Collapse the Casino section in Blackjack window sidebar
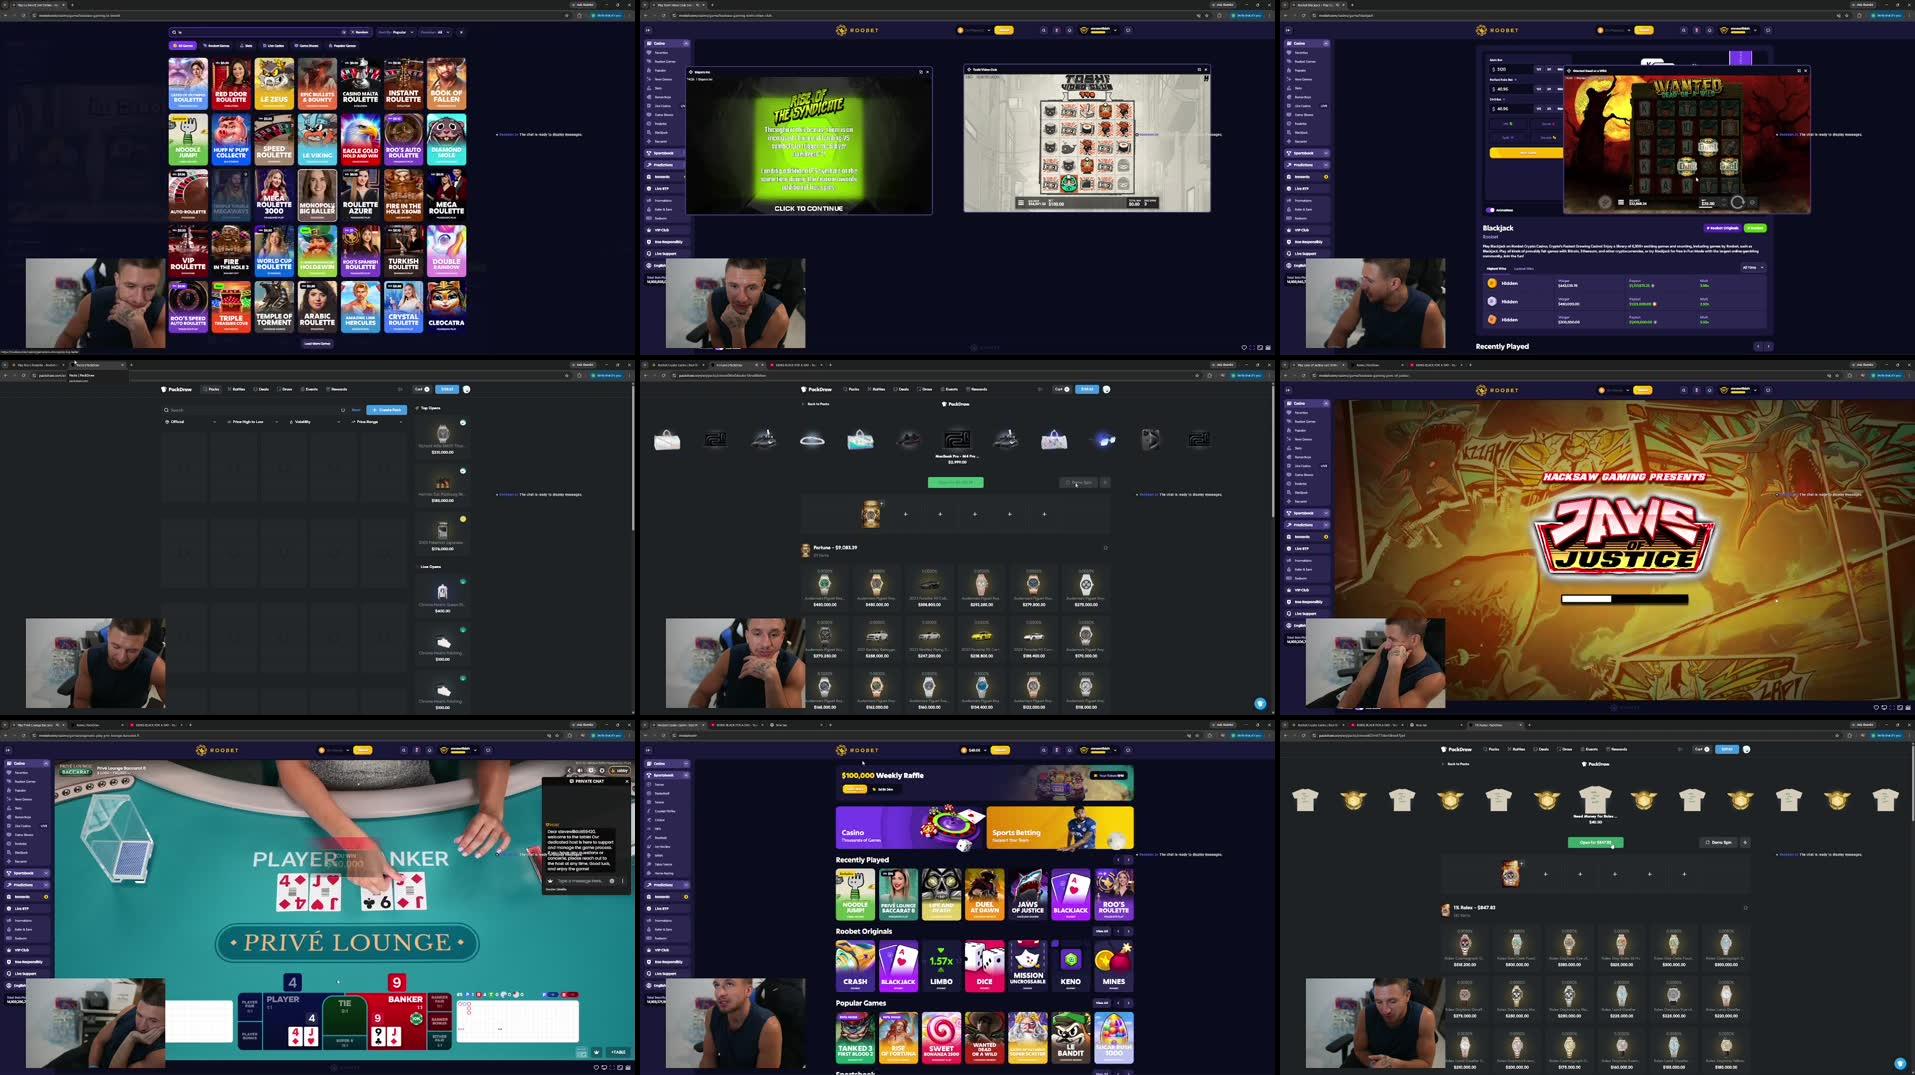Image resolution: width=1915 pixels, height=1075 pixels. (1326, 43)
